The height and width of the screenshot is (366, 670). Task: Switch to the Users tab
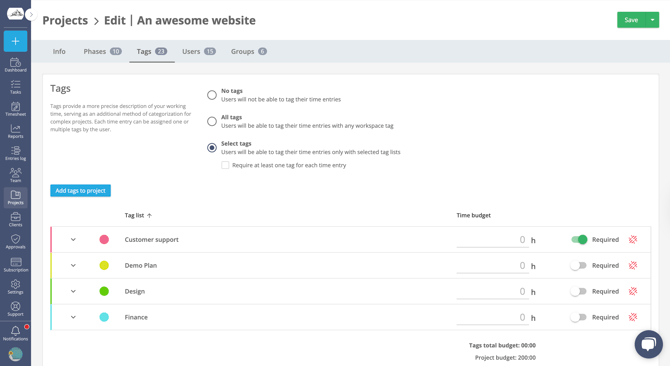click(199, 52)
